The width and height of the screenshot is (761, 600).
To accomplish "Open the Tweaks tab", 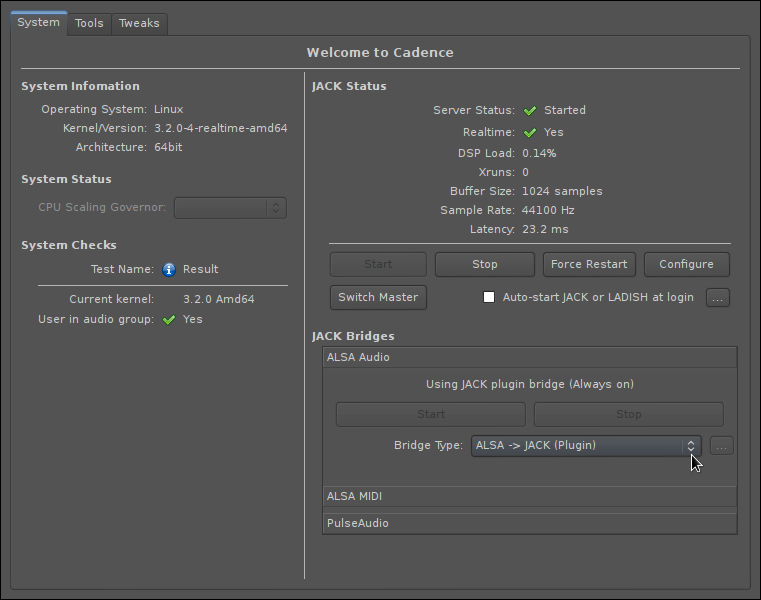I will click(x=139, y=23).
